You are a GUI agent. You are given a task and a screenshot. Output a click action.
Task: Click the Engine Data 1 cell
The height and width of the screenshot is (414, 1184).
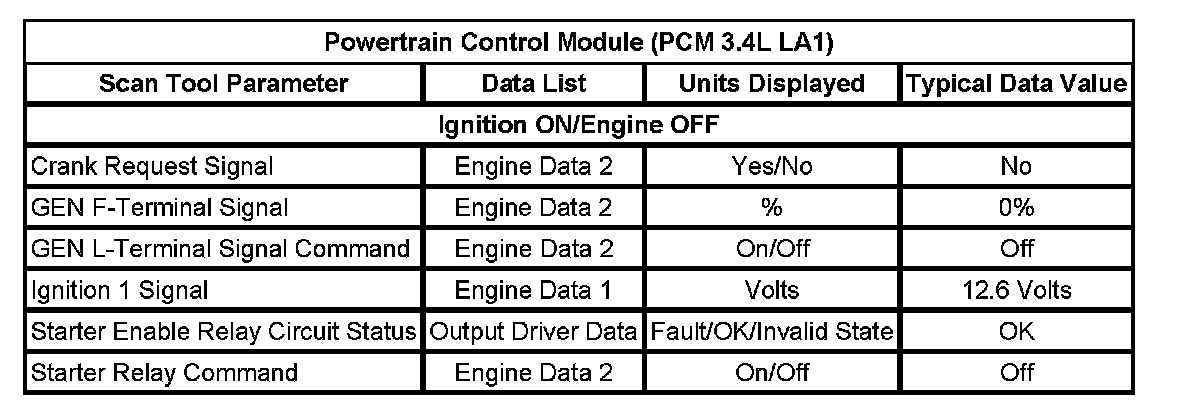534,291
